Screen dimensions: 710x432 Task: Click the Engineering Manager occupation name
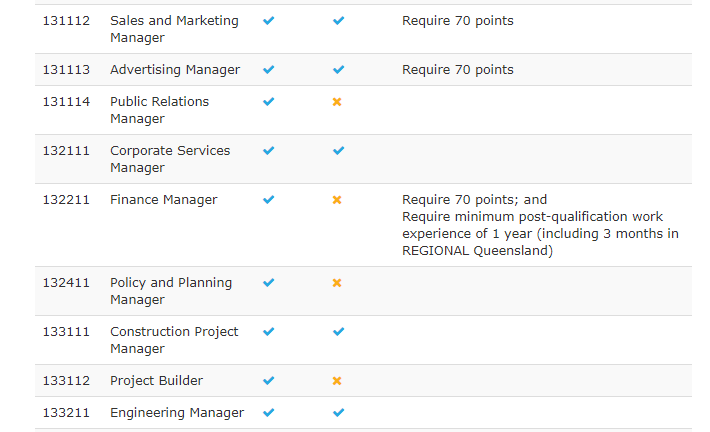click(177, 413)
